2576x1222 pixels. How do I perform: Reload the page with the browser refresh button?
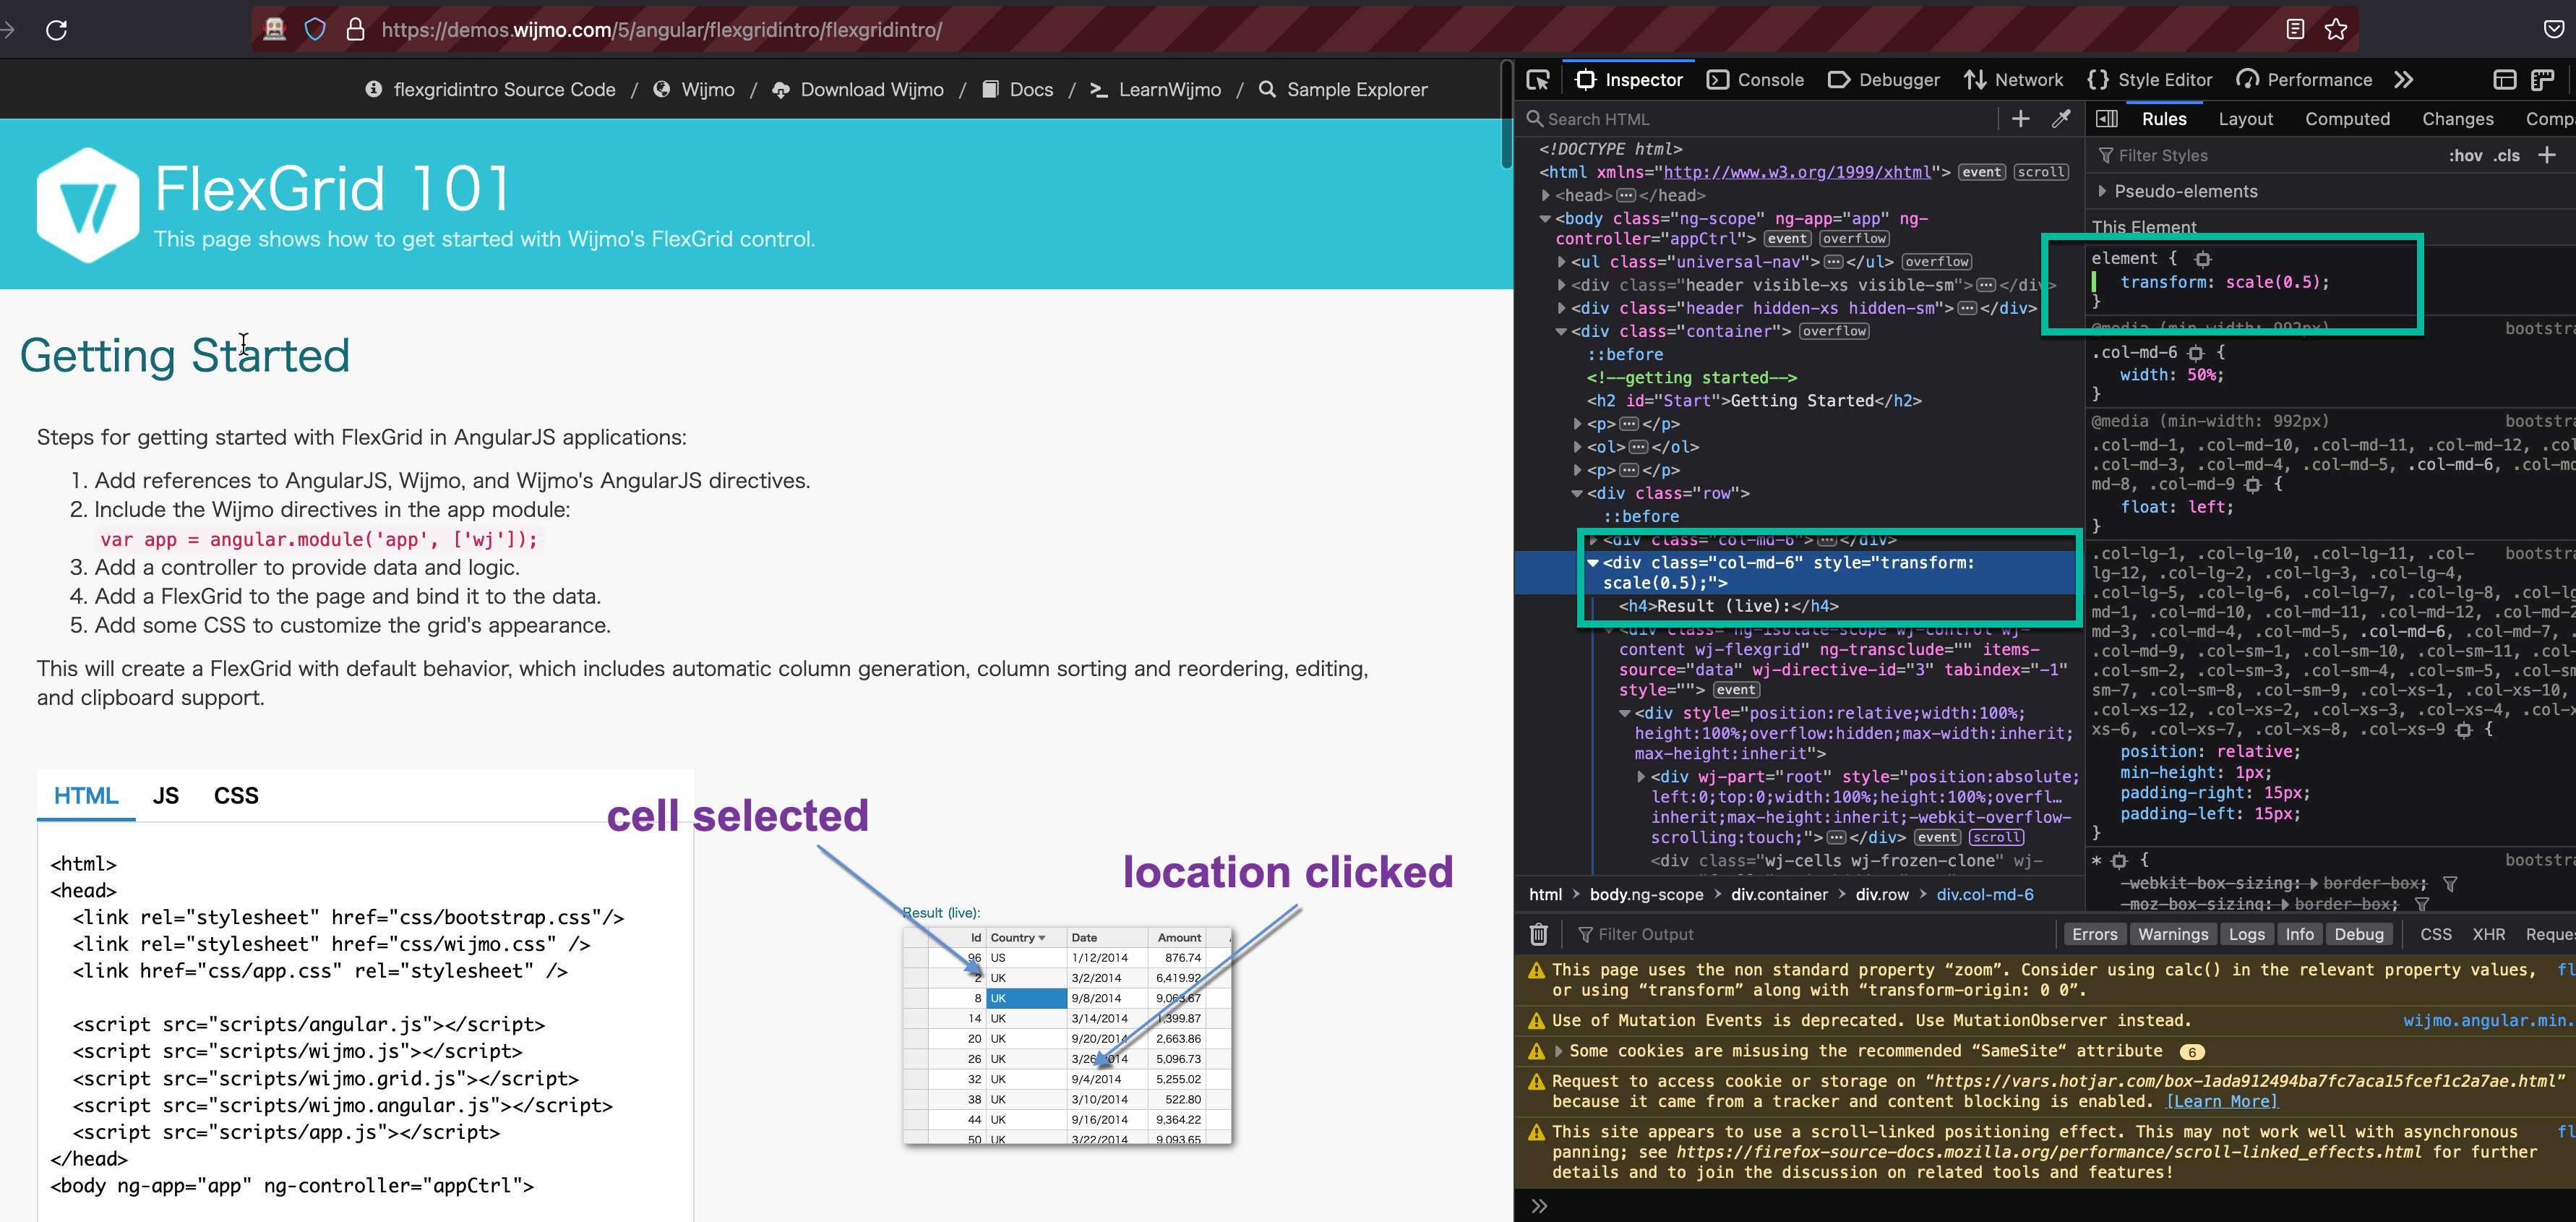[57, 30]
